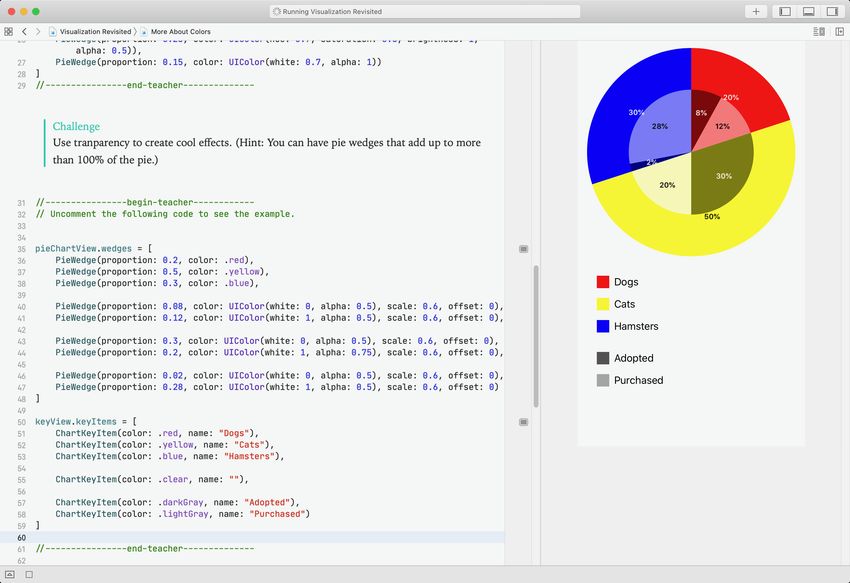This screenshot has width=850, height=583.
Task: Go back with the left chevron
Action: click(24, 31)
